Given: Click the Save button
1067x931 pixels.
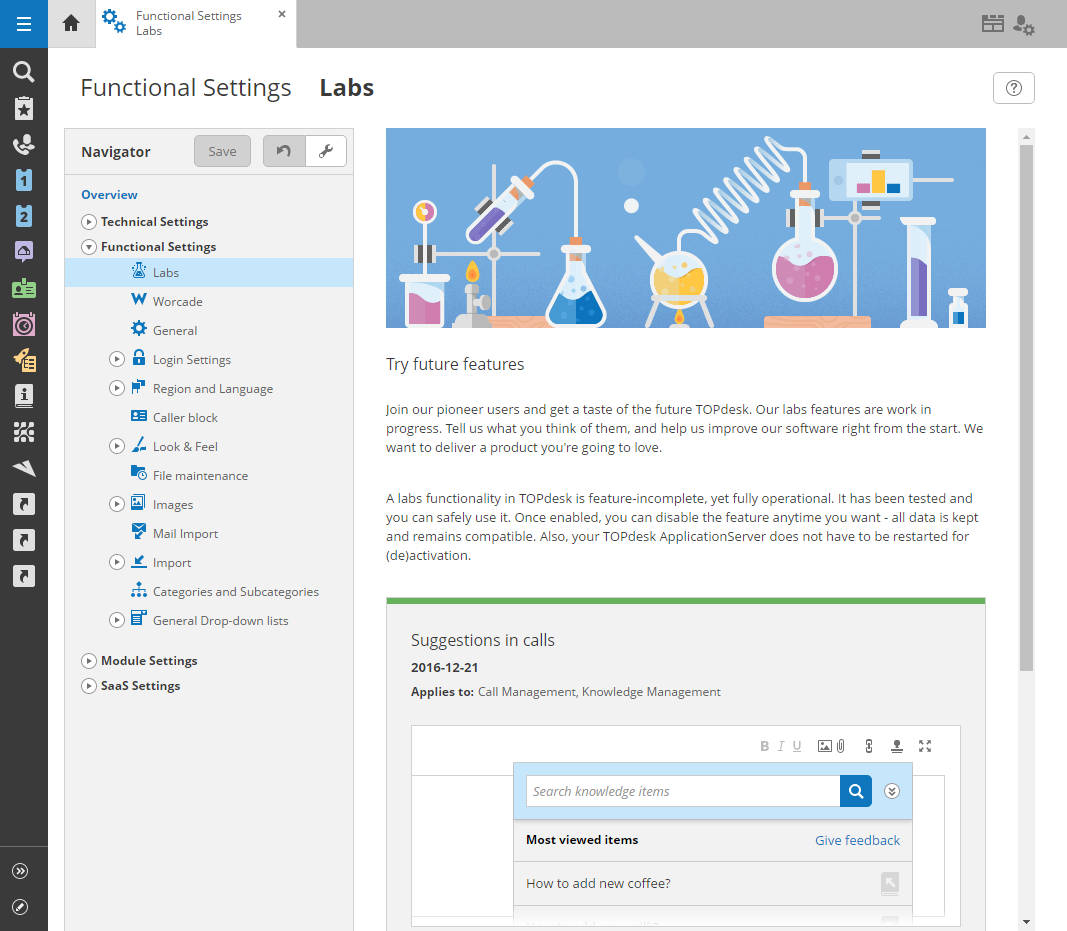Looking at the screenshot, I should tap(222, 151).
